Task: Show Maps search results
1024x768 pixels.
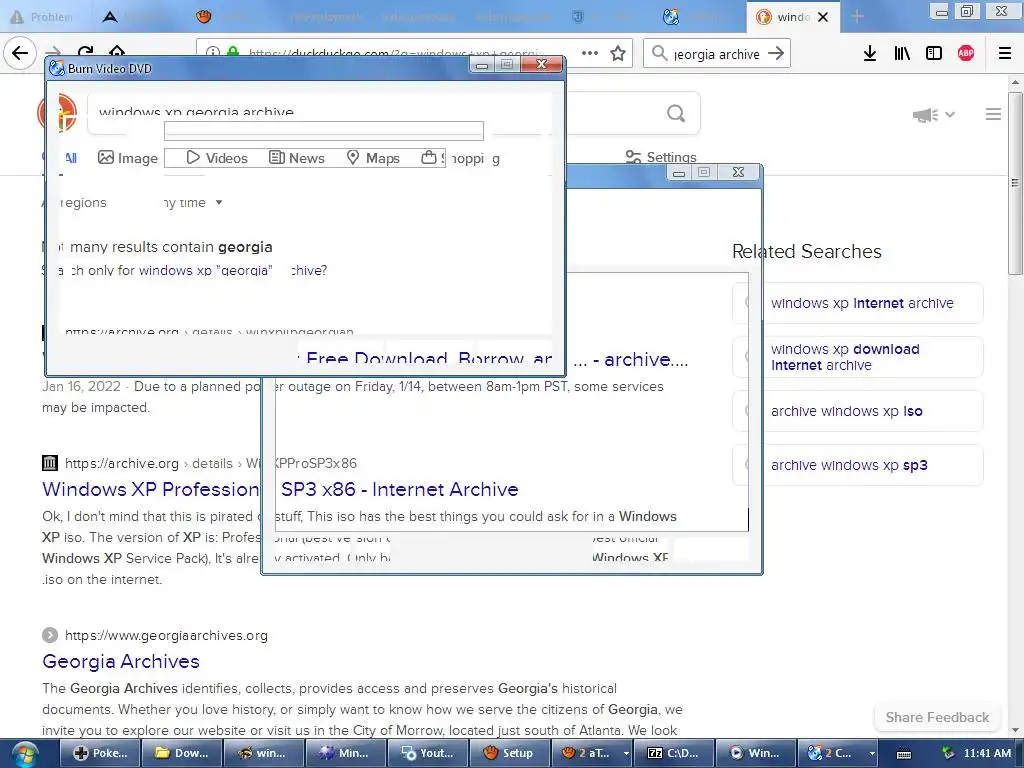Action: pos(373,158)
